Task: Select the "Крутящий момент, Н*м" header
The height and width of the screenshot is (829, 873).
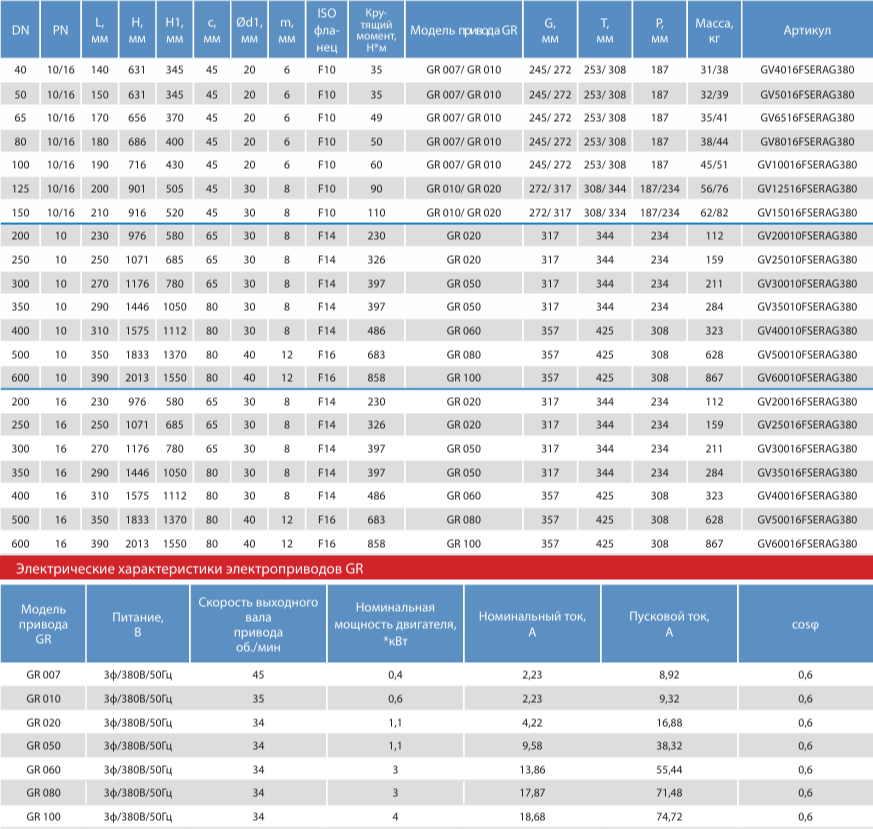Action: 376,30
